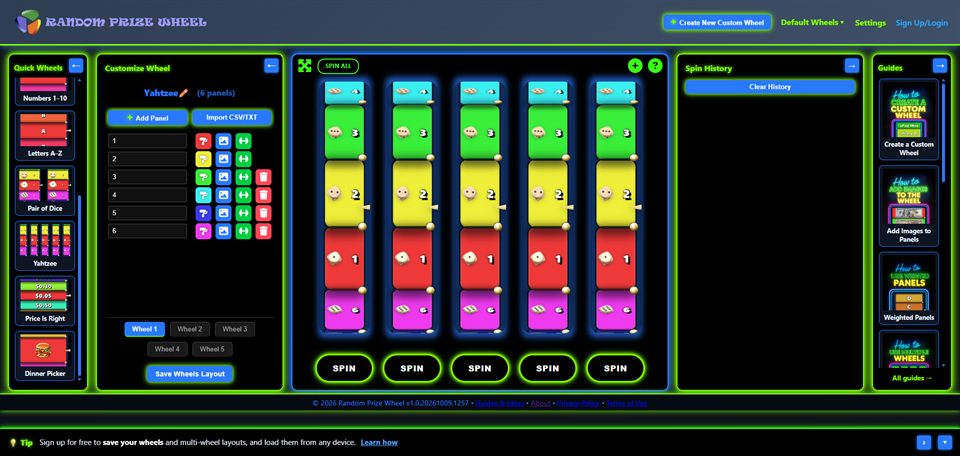This screenshot has width=960, height=456.
Task: Clear the spin history
Action: tap(770, 87)
